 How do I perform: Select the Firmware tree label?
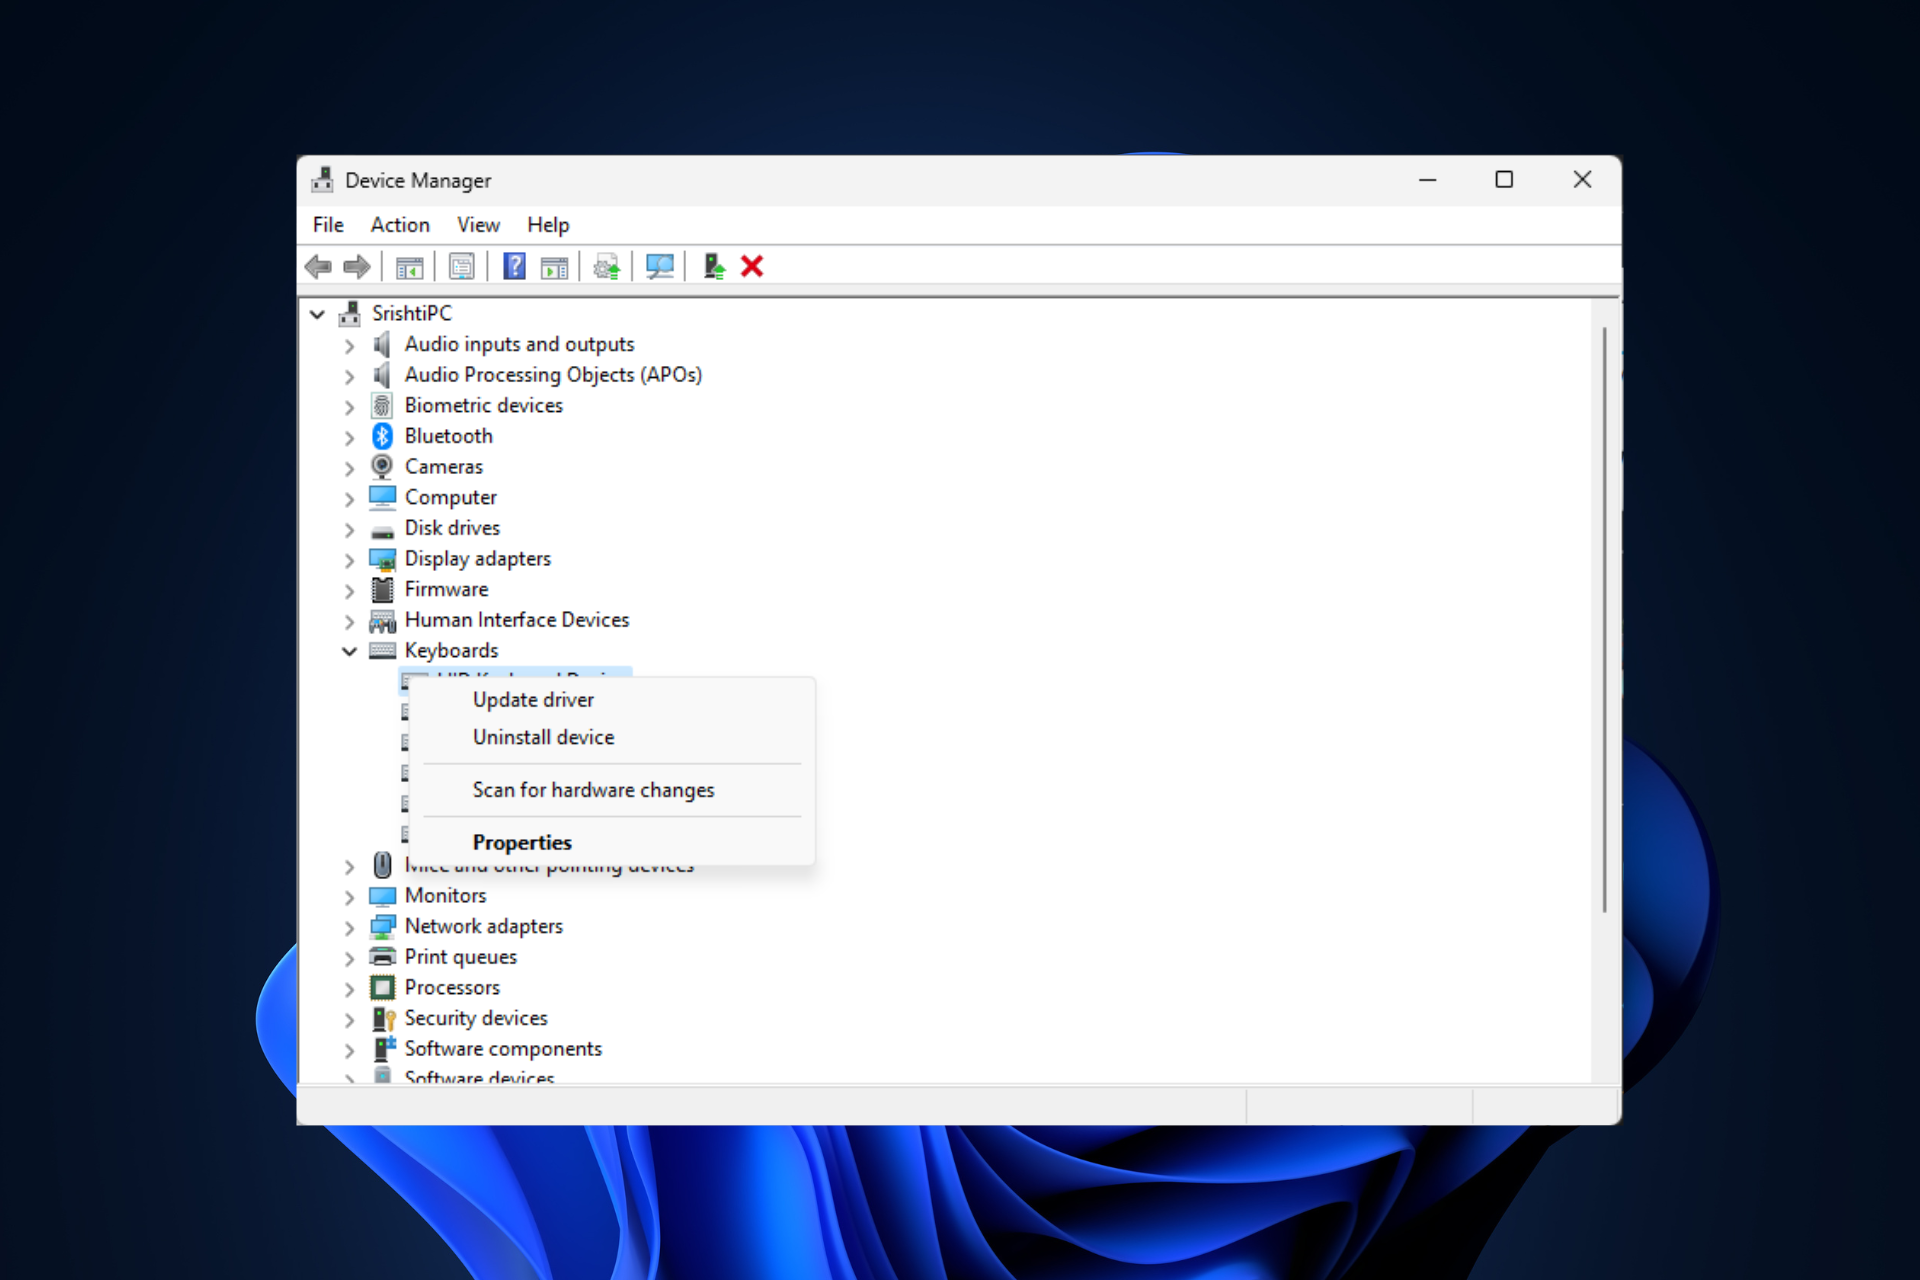446,590
